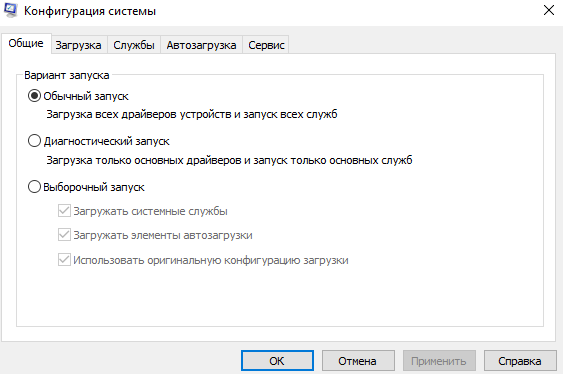
Task: Open help with the Справка button
Action: [520, 361]
